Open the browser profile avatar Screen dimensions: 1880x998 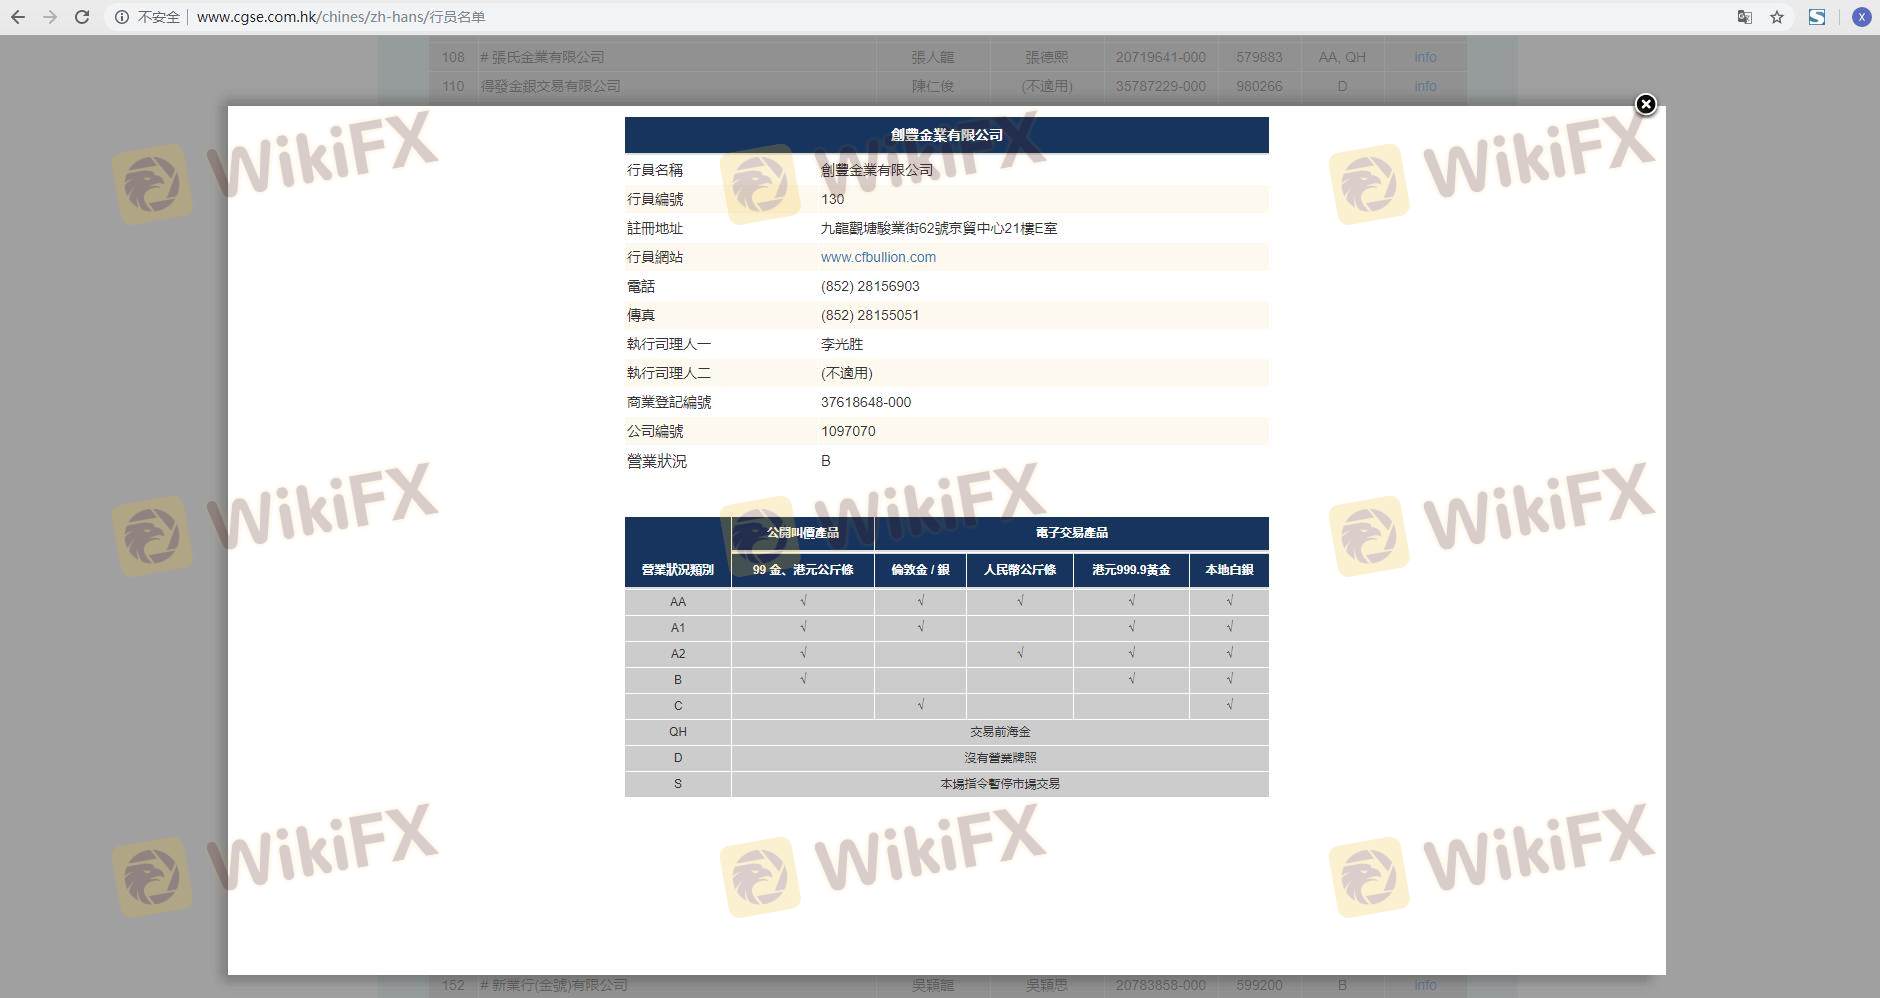(x=1861, y=17)
